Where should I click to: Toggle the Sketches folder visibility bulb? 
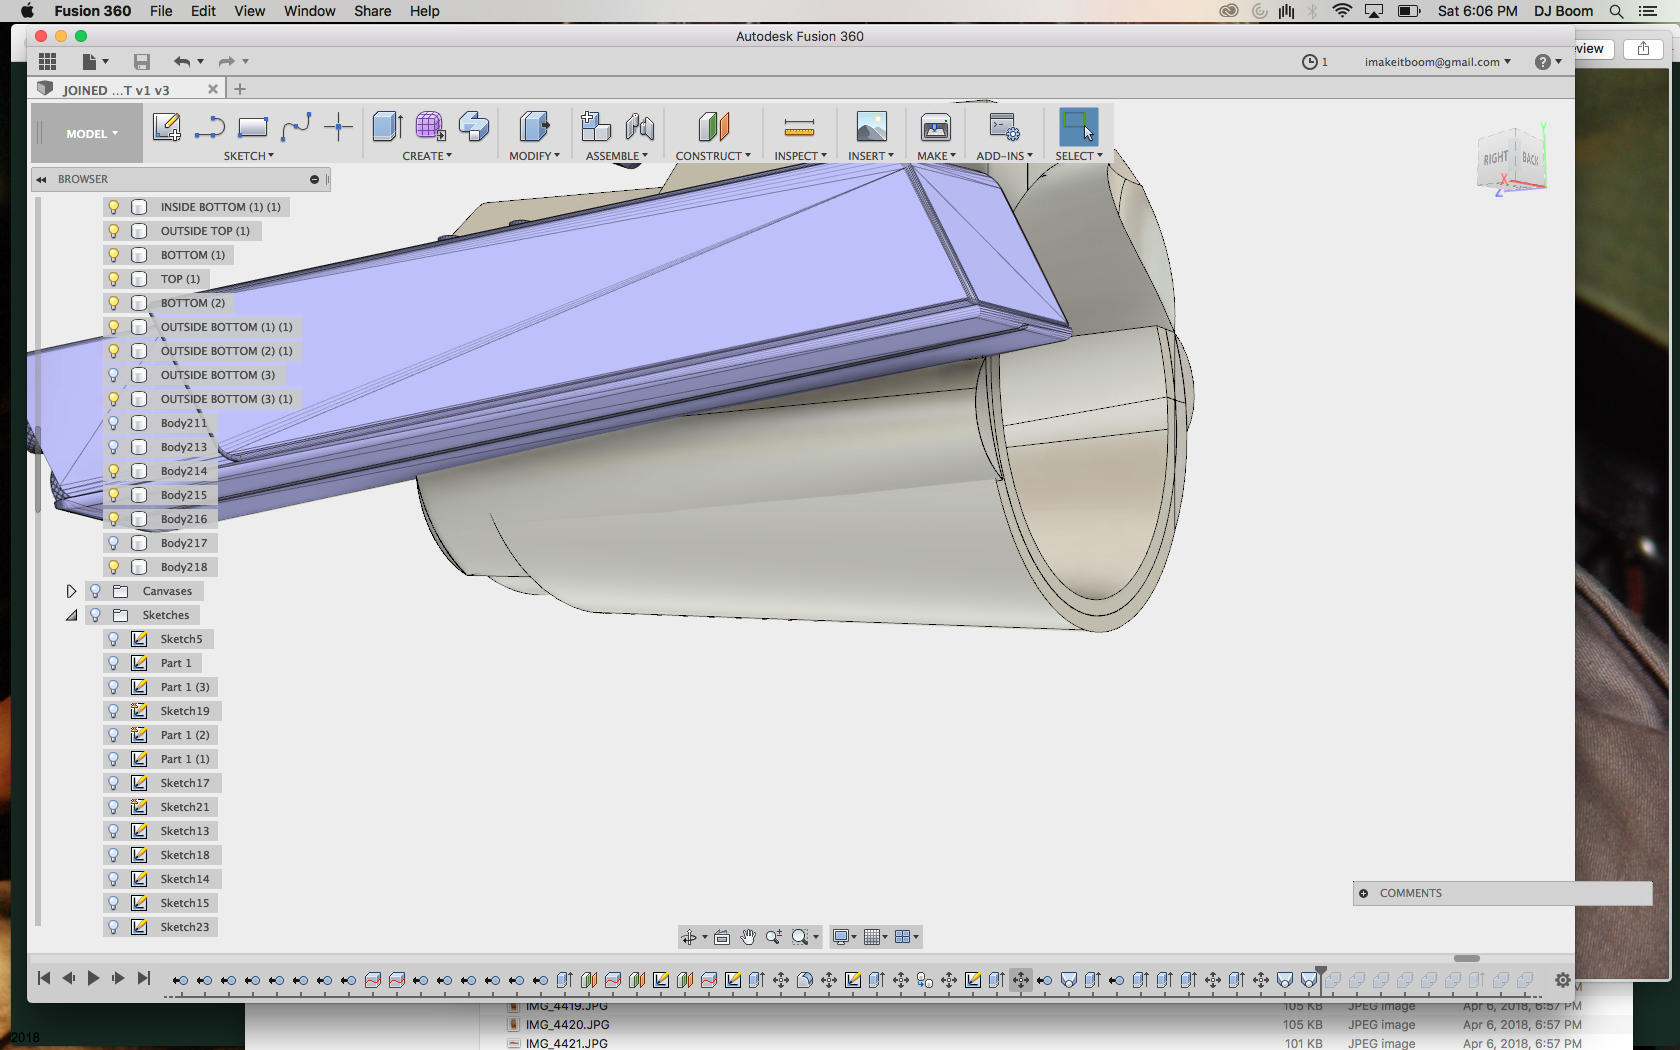[x=96, y=615]
